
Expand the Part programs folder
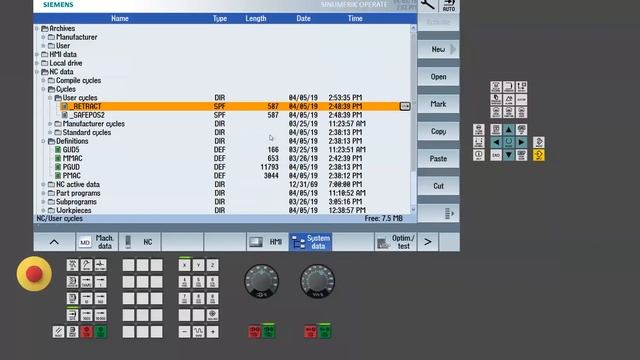tap(43, 193)
